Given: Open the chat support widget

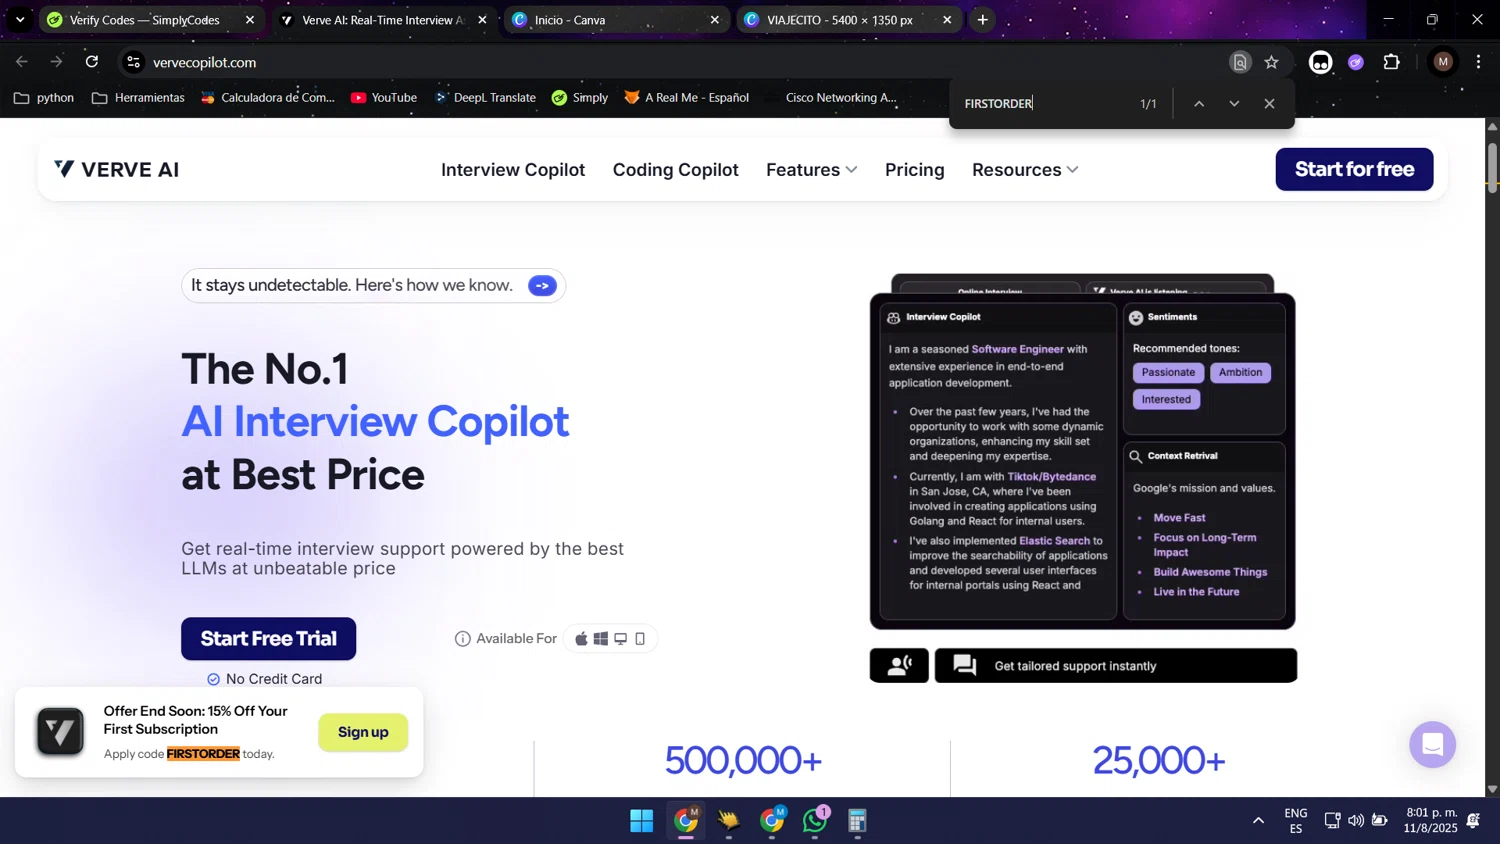Looking at the screenshot, I should click(x=1432, y=745).
